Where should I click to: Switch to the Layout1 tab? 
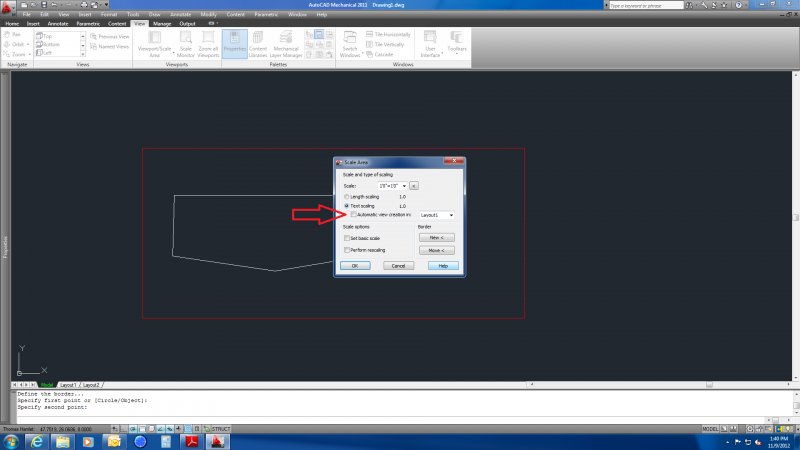coord(68,385)
